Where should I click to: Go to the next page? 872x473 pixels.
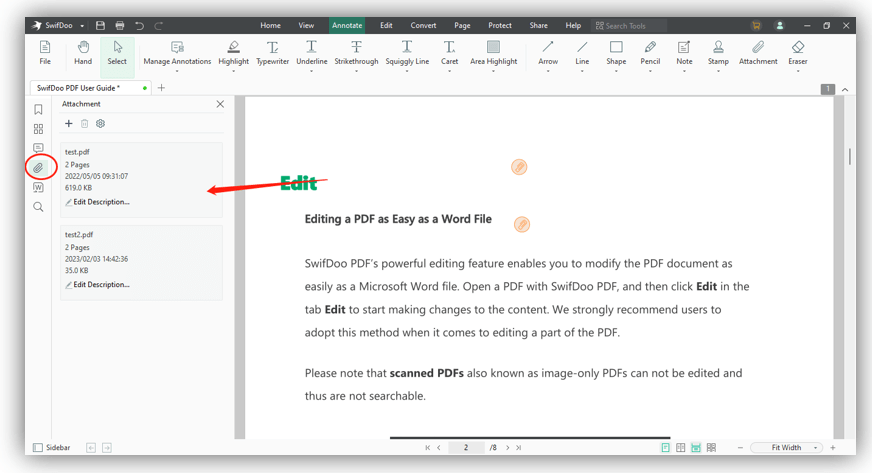(x=507, y=447)
